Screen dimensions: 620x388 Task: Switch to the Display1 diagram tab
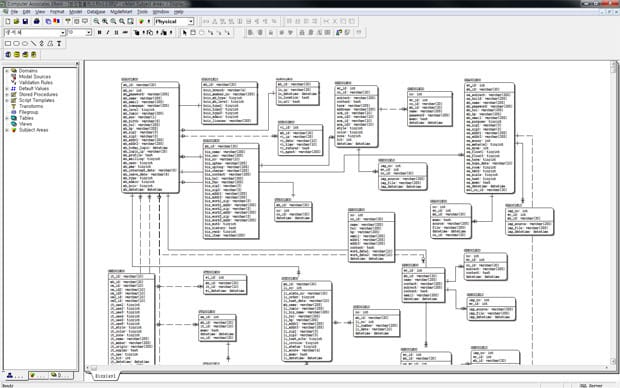coord(105,376)
